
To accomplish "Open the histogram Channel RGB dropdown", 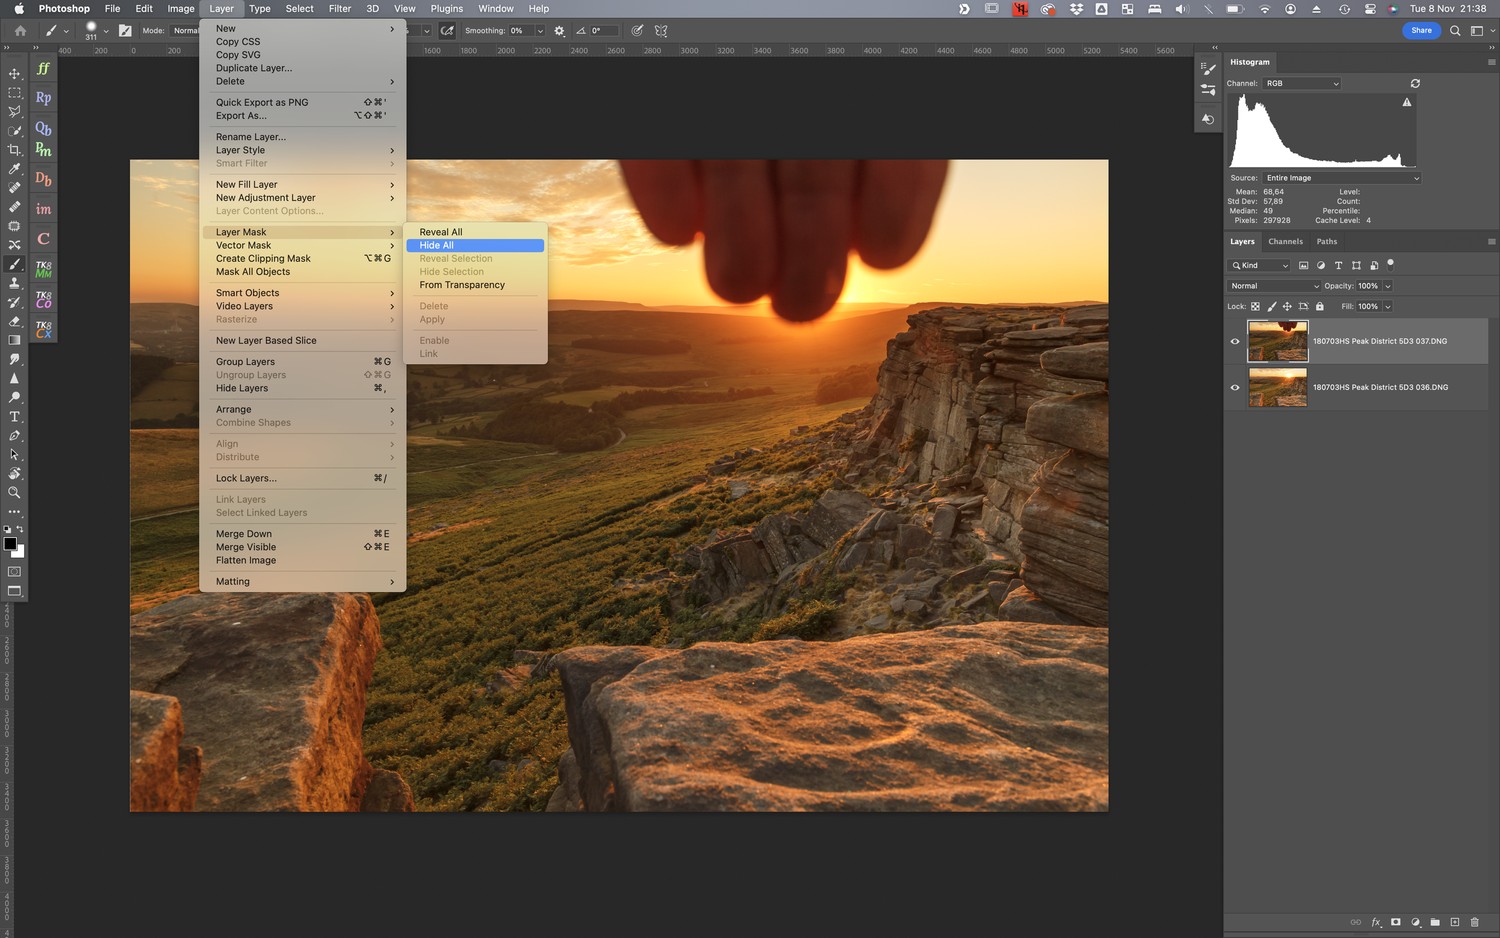I will coord(1301,84).
